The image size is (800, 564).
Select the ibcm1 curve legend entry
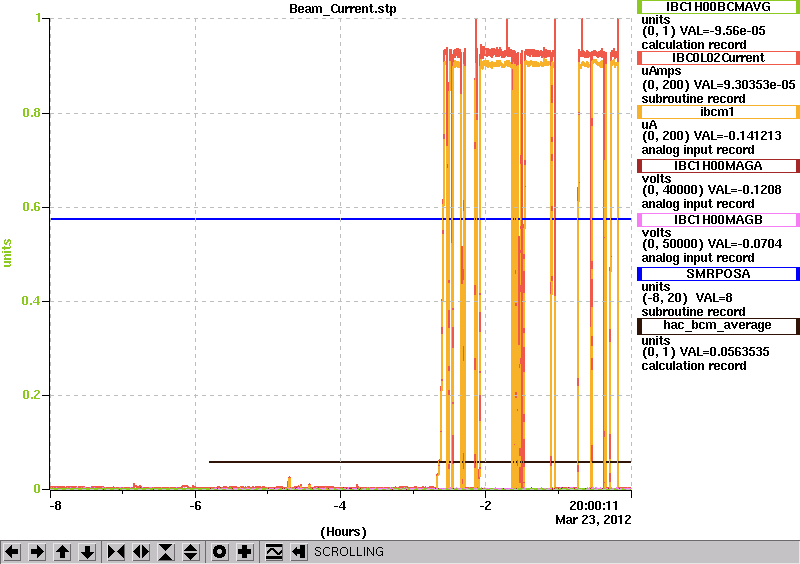[x=718, y=112]
